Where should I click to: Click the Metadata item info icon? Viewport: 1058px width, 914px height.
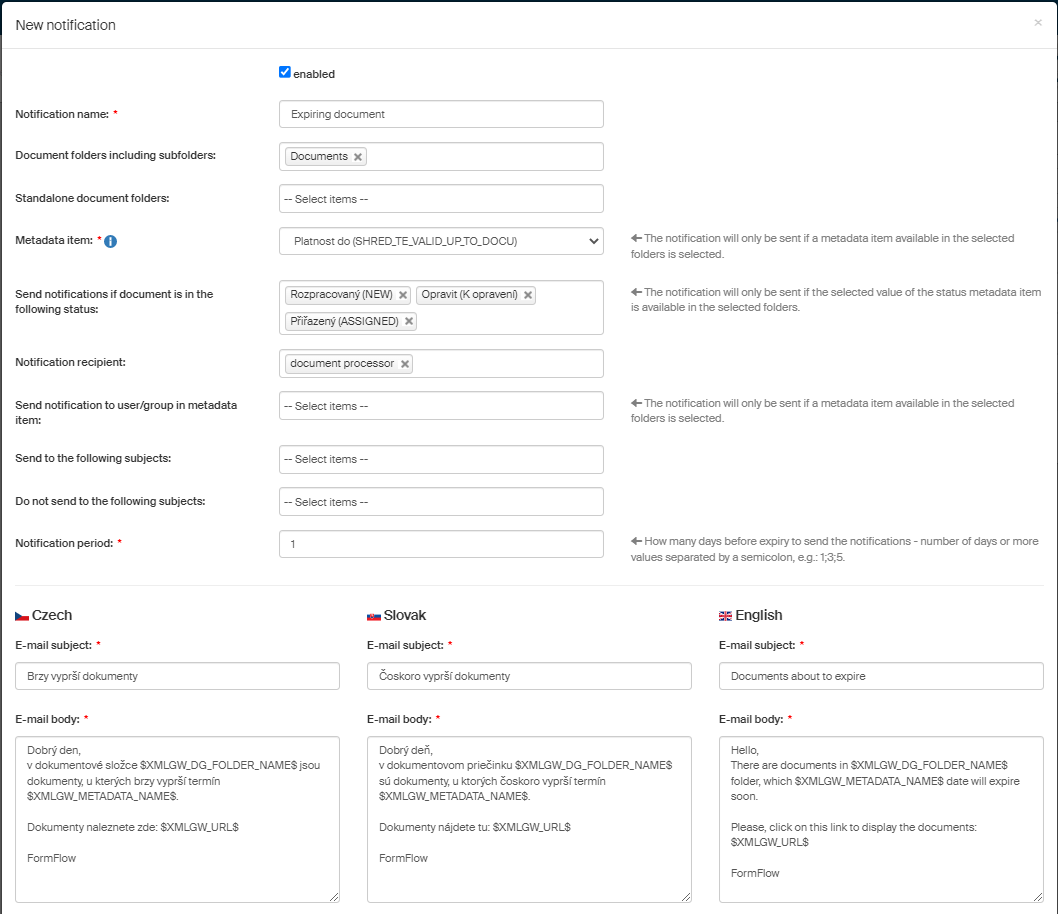(x=111, y=241)
